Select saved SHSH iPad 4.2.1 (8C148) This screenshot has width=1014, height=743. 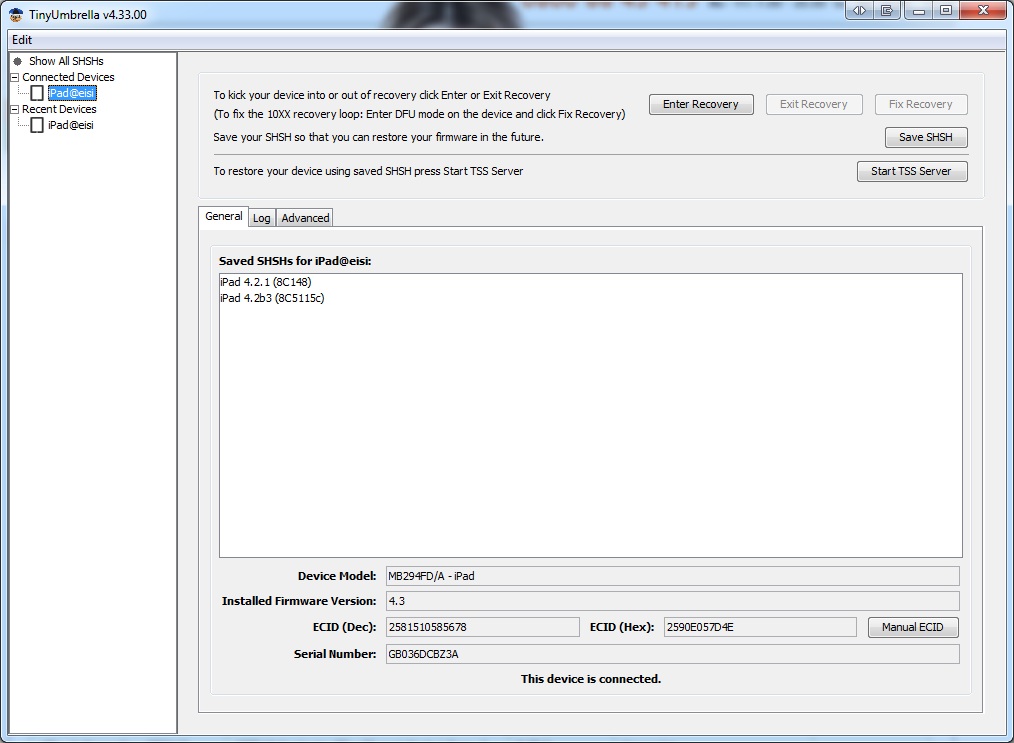pos(266,282)
